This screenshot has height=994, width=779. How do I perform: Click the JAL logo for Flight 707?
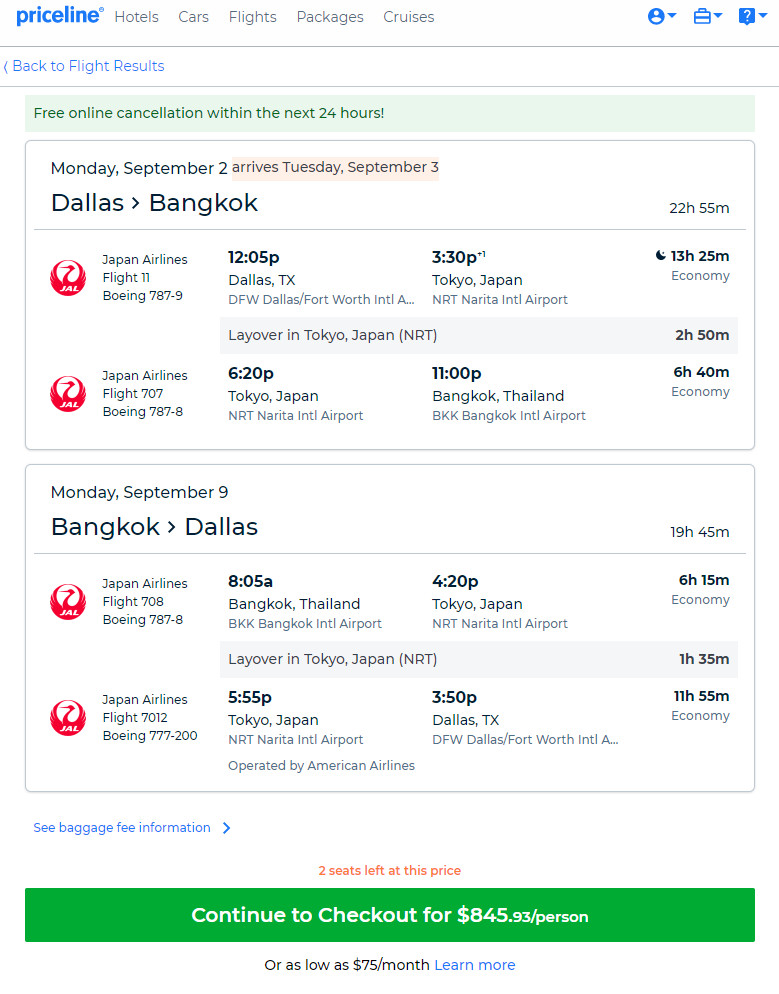(68, 394)
